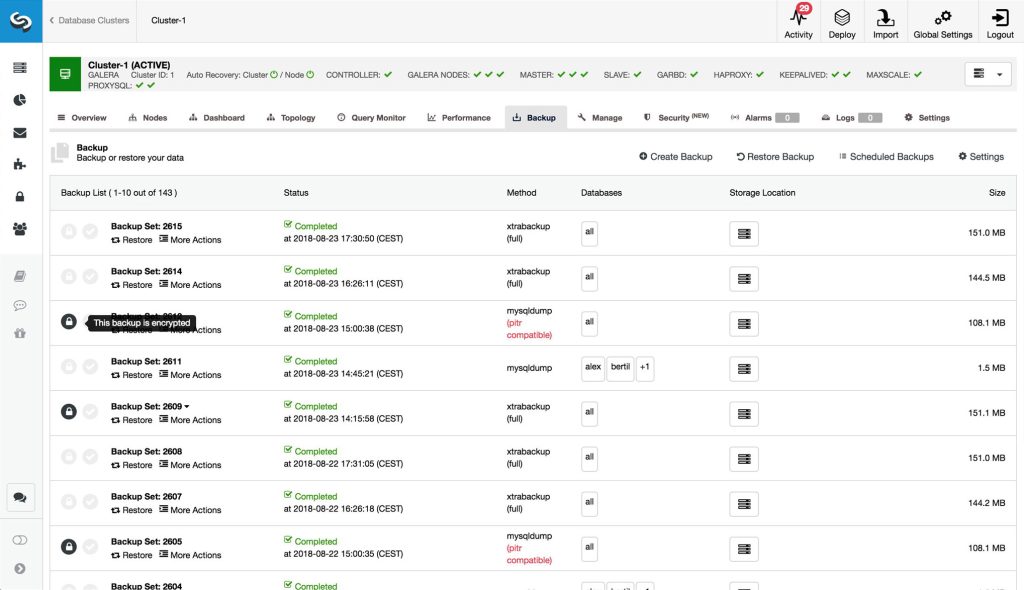Viewport: 1024px width, 590px height.
Task: Toggle the switch at the bottom of the sidebar
Action: click(x=20, y=539)
